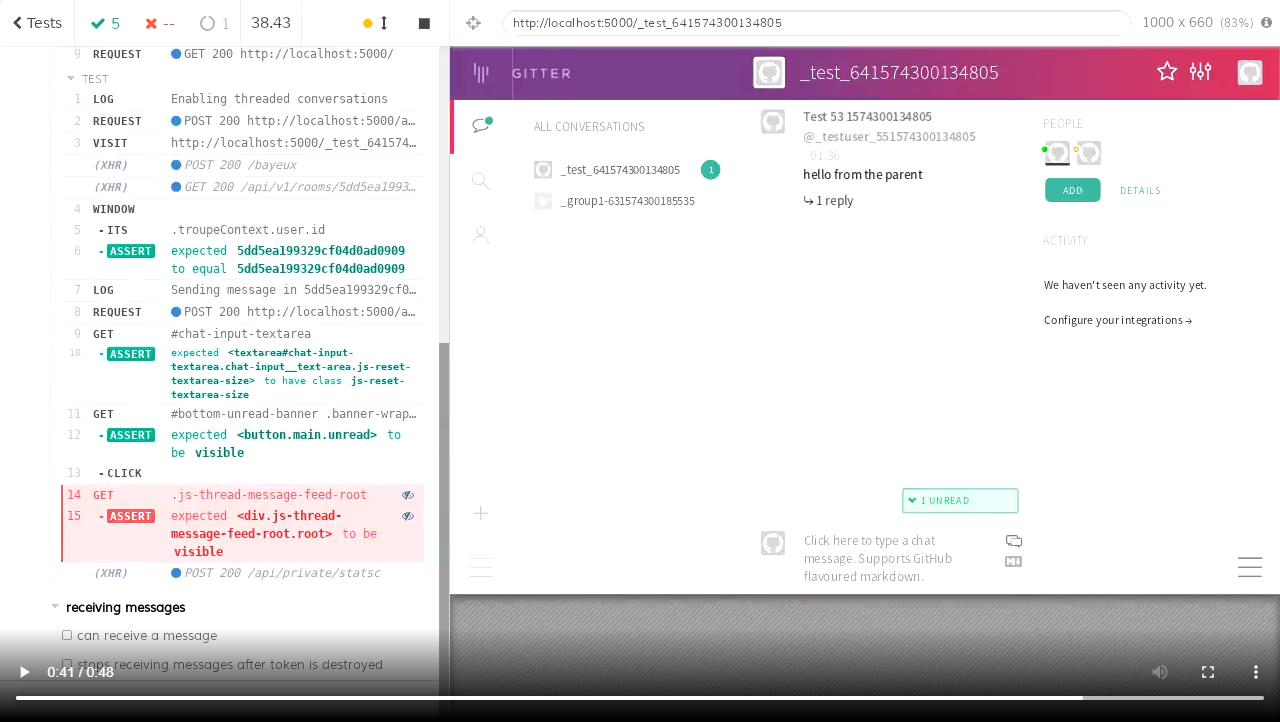The image size is (1280, 722).
Task: Click the stop test run button
Action: tap(424, 23)
